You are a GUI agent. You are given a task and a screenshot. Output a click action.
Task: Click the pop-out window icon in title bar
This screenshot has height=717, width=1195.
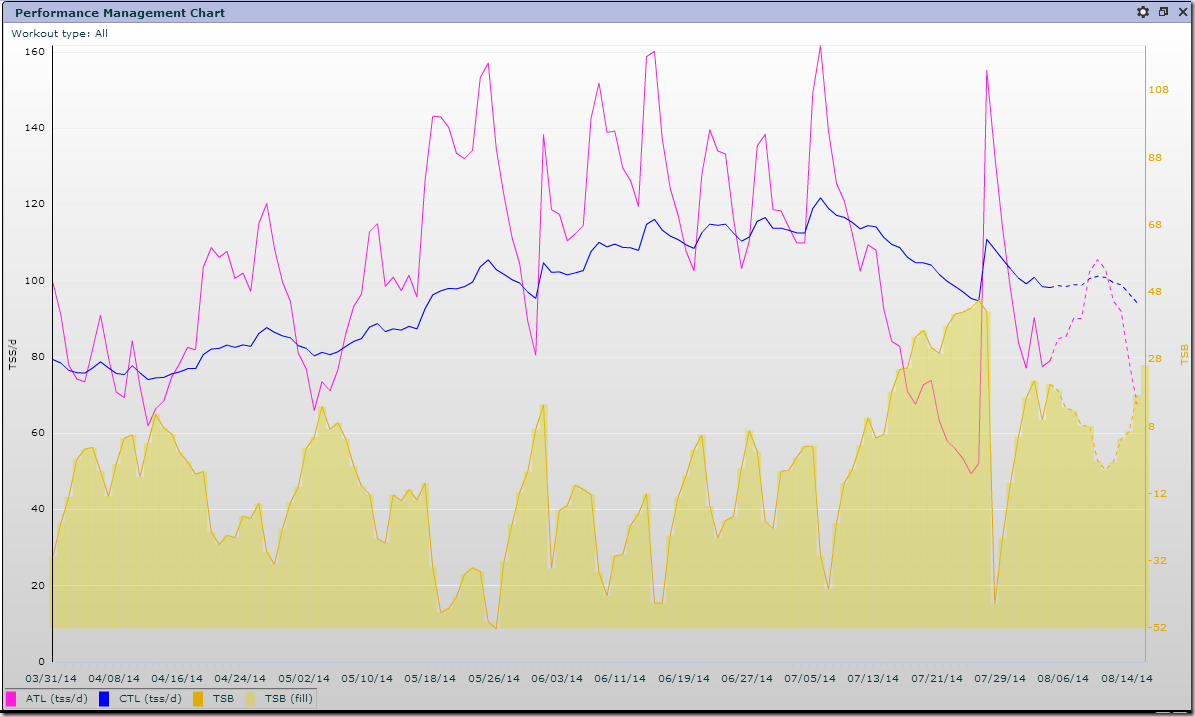click(1163, 12)
